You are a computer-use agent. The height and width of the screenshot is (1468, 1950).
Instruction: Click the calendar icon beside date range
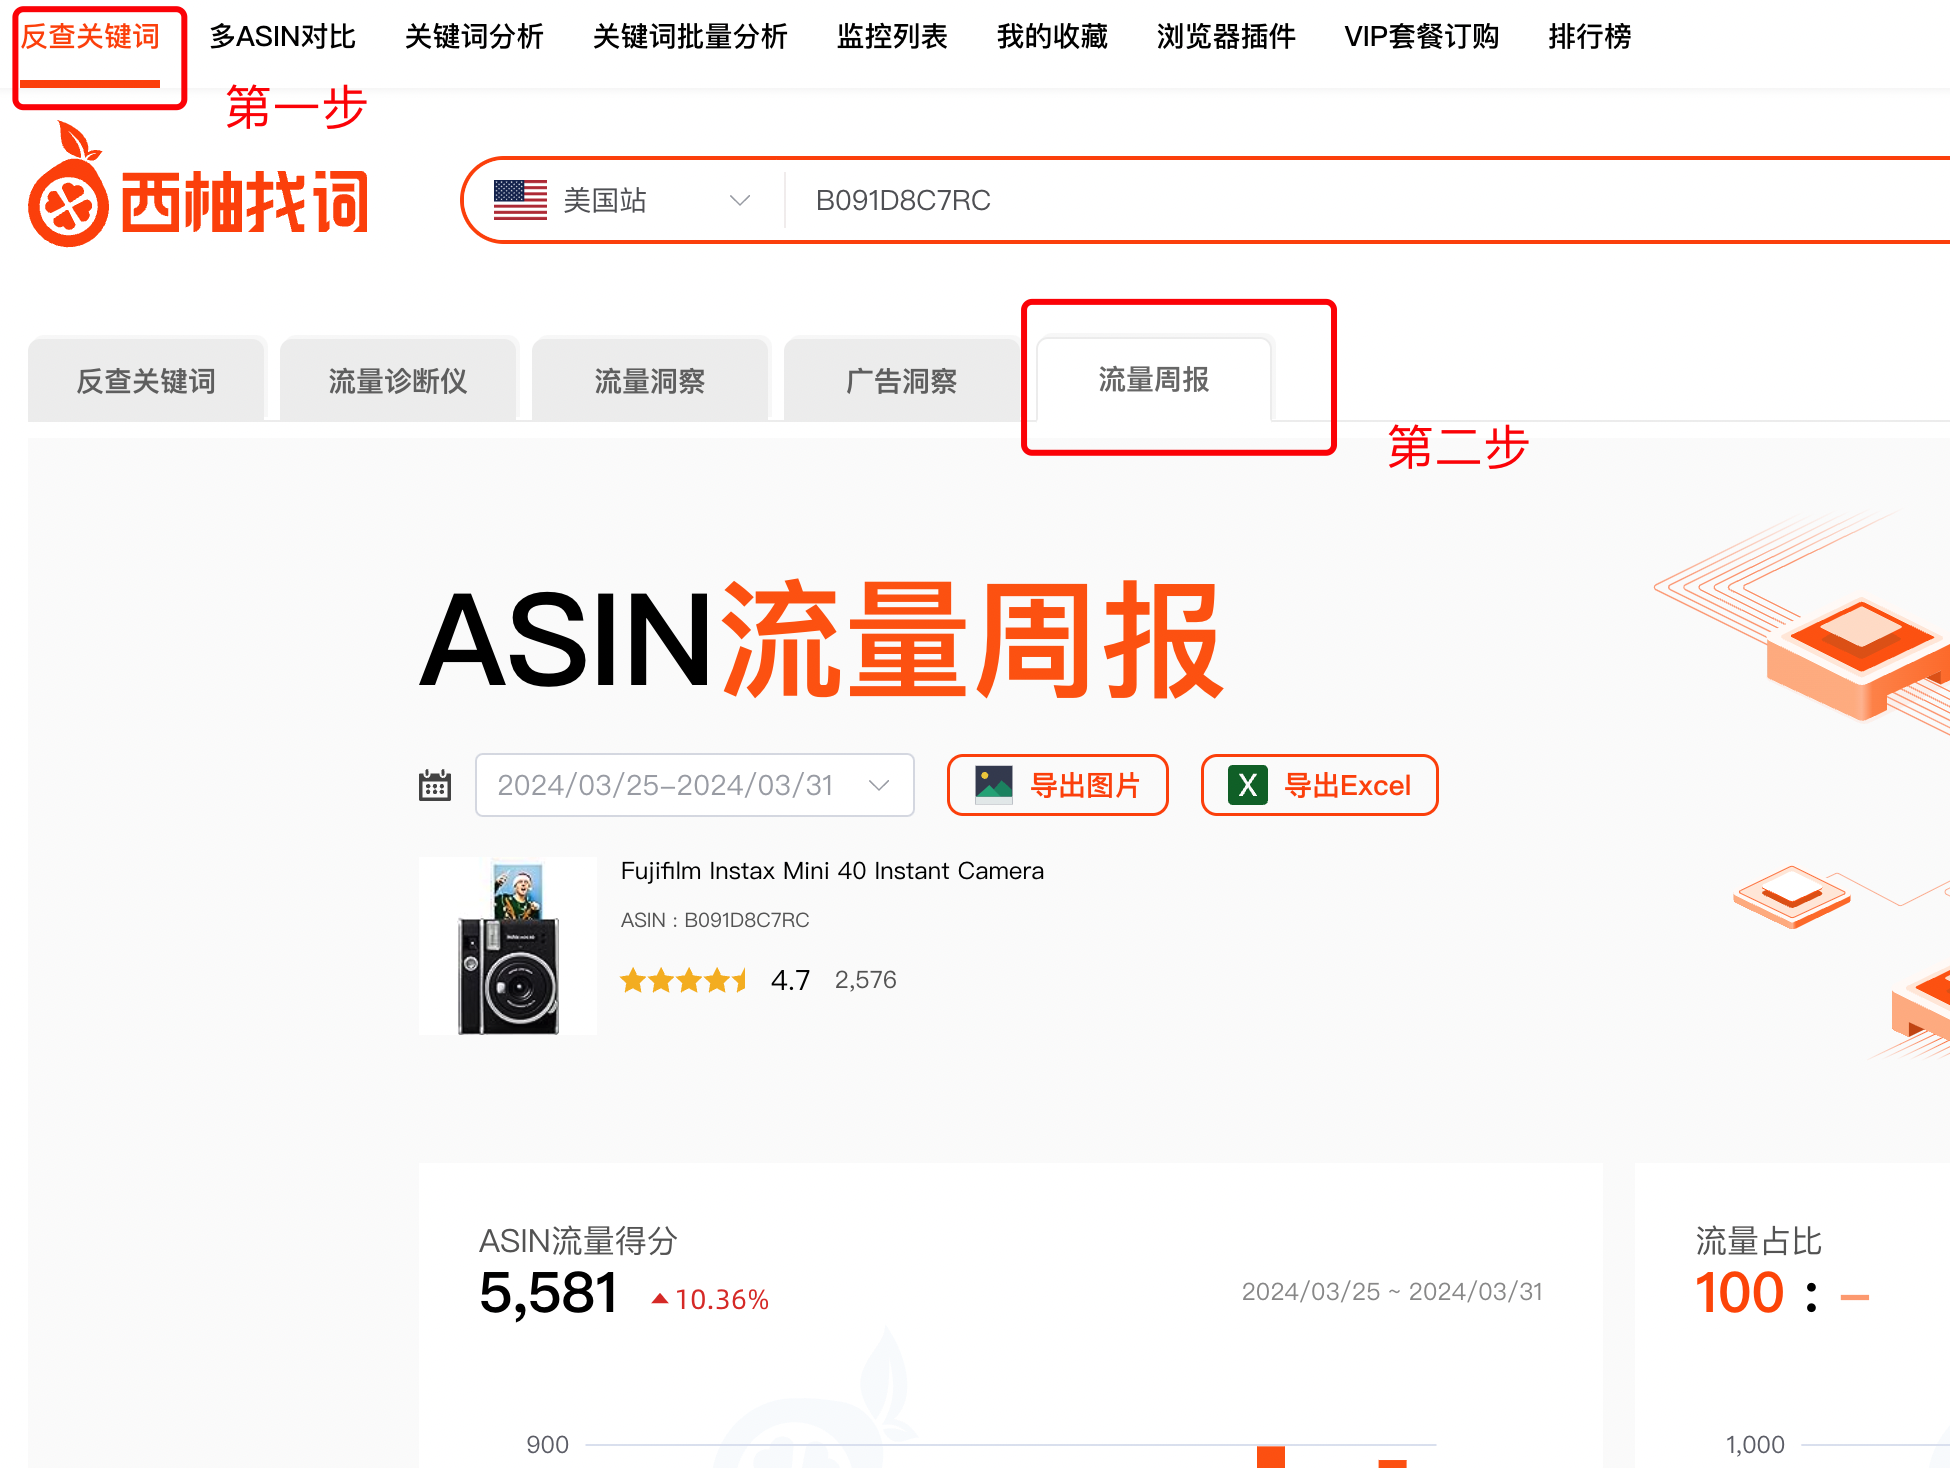(435, 785)
